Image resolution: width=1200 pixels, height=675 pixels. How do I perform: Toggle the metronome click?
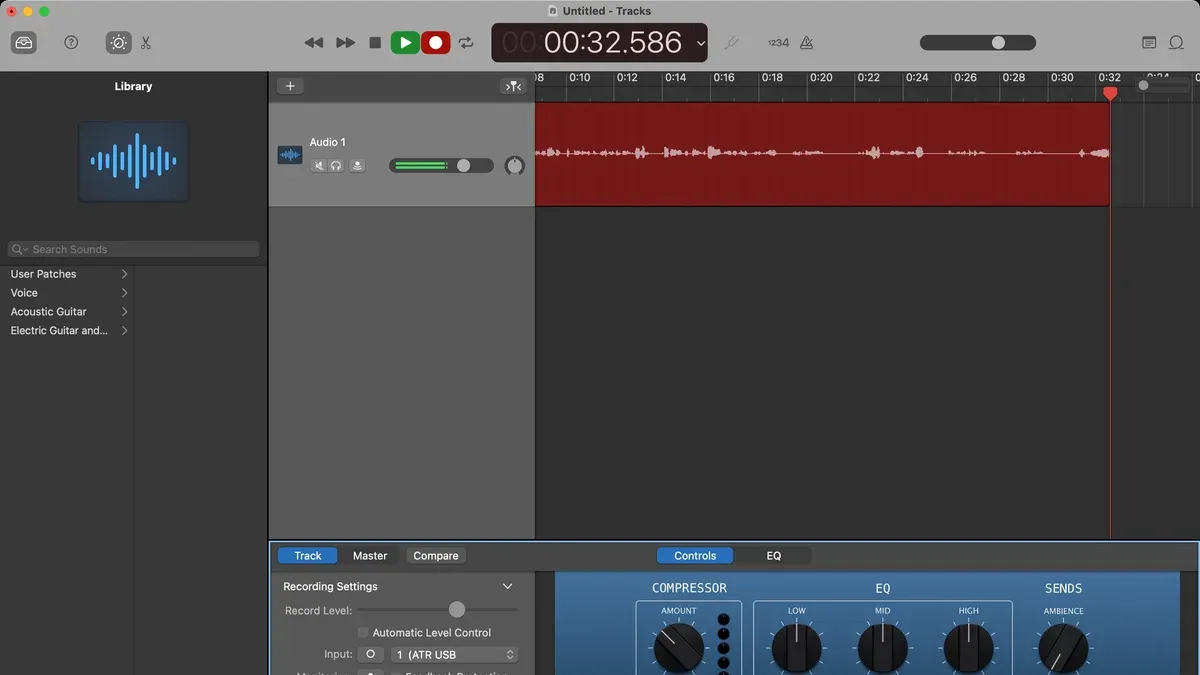pos(807,43)
